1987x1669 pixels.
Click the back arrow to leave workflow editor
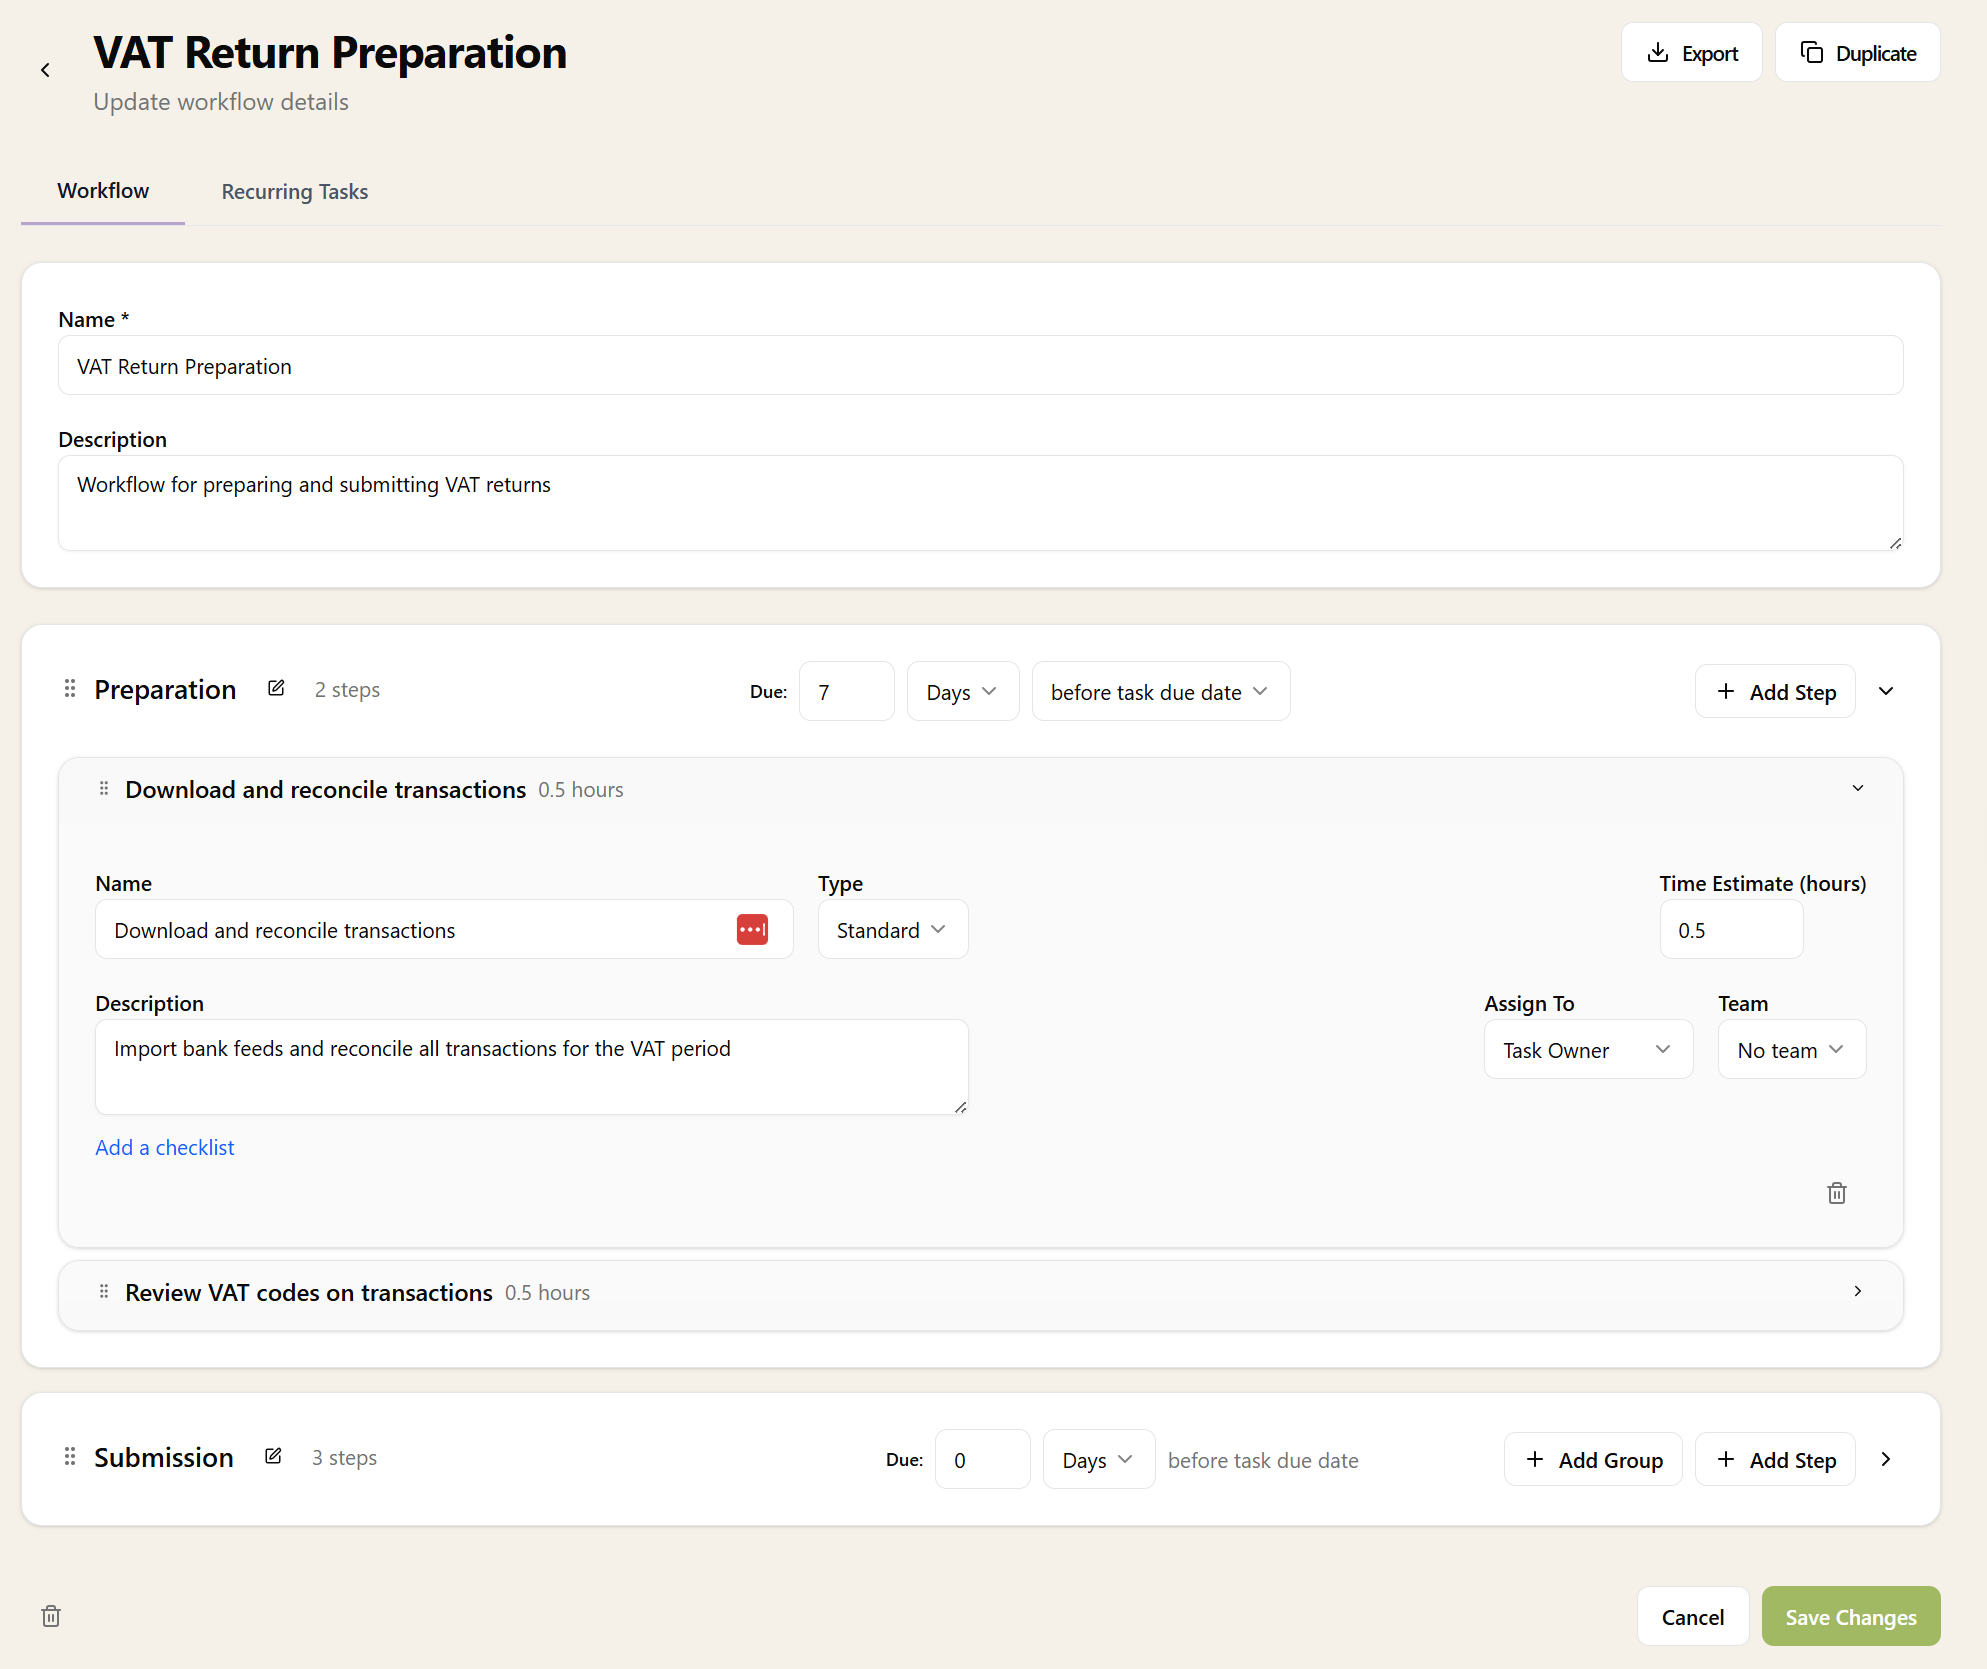click(x=45, y=70)
